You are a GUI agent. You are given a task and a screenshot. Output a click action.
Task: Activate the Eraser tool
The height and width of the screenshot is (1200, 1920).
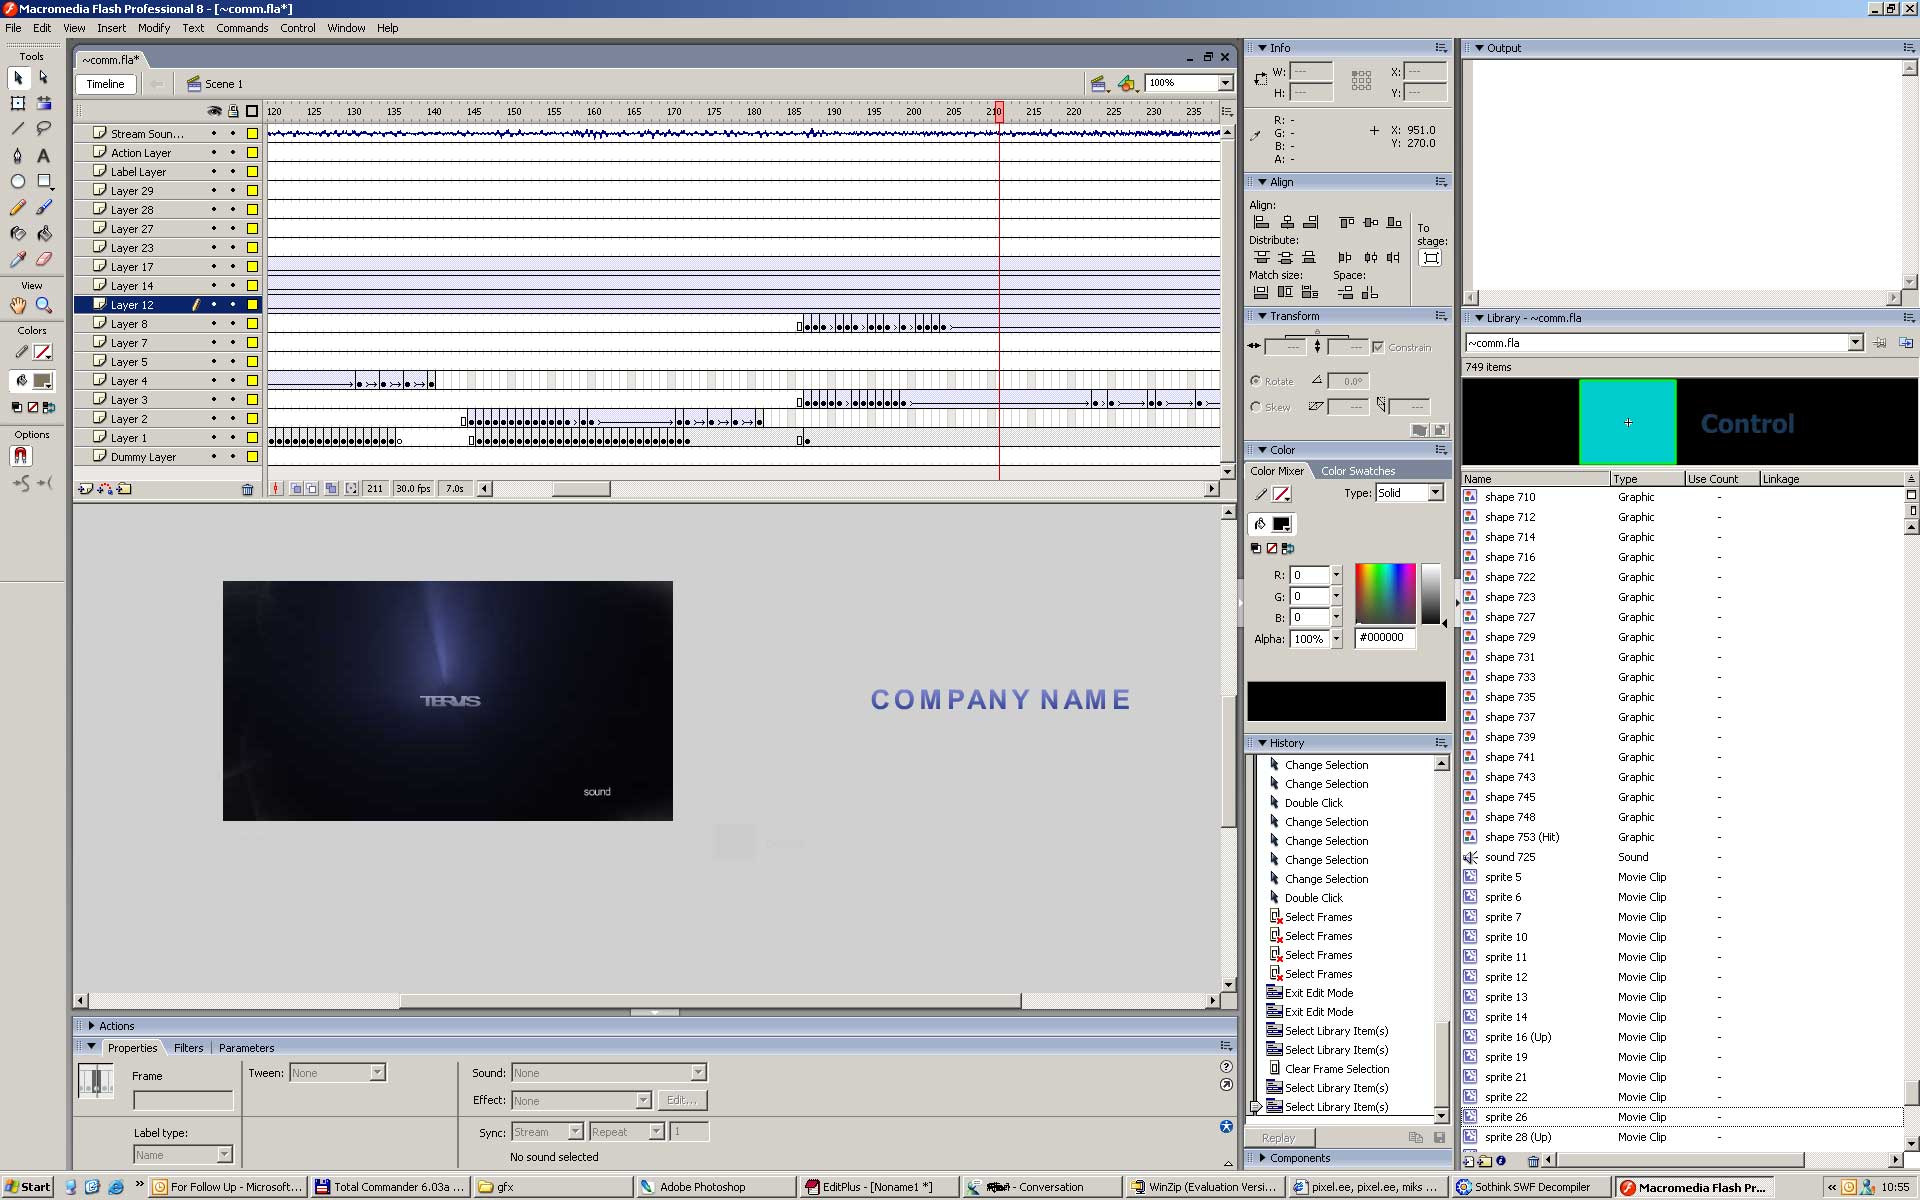pyautogui.click(x=44, y=259)
